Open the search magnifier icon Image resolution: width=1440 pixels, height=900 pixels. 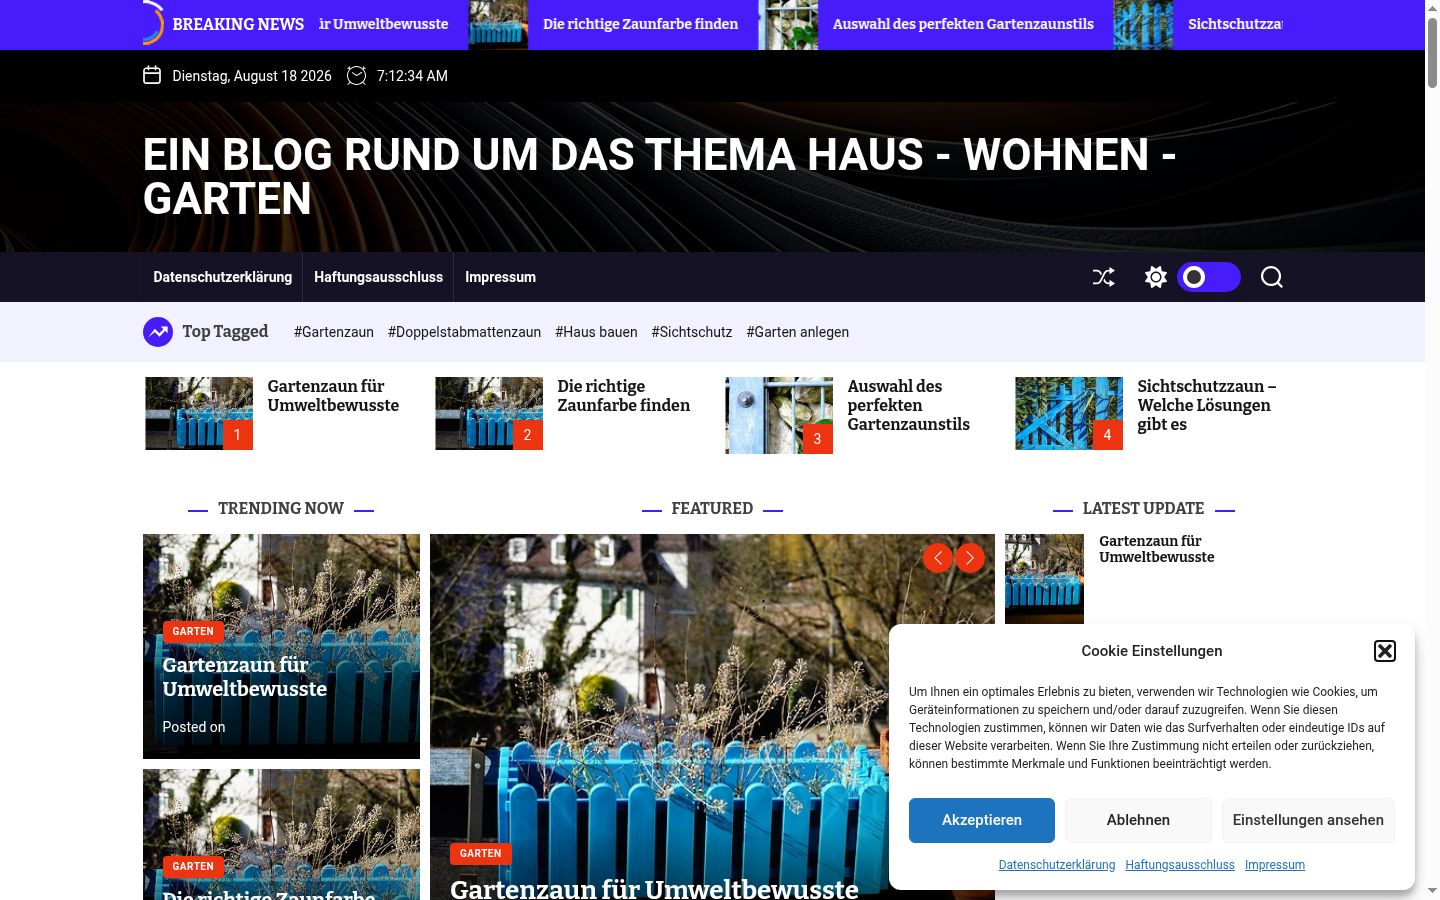[x=1271, y=277]
